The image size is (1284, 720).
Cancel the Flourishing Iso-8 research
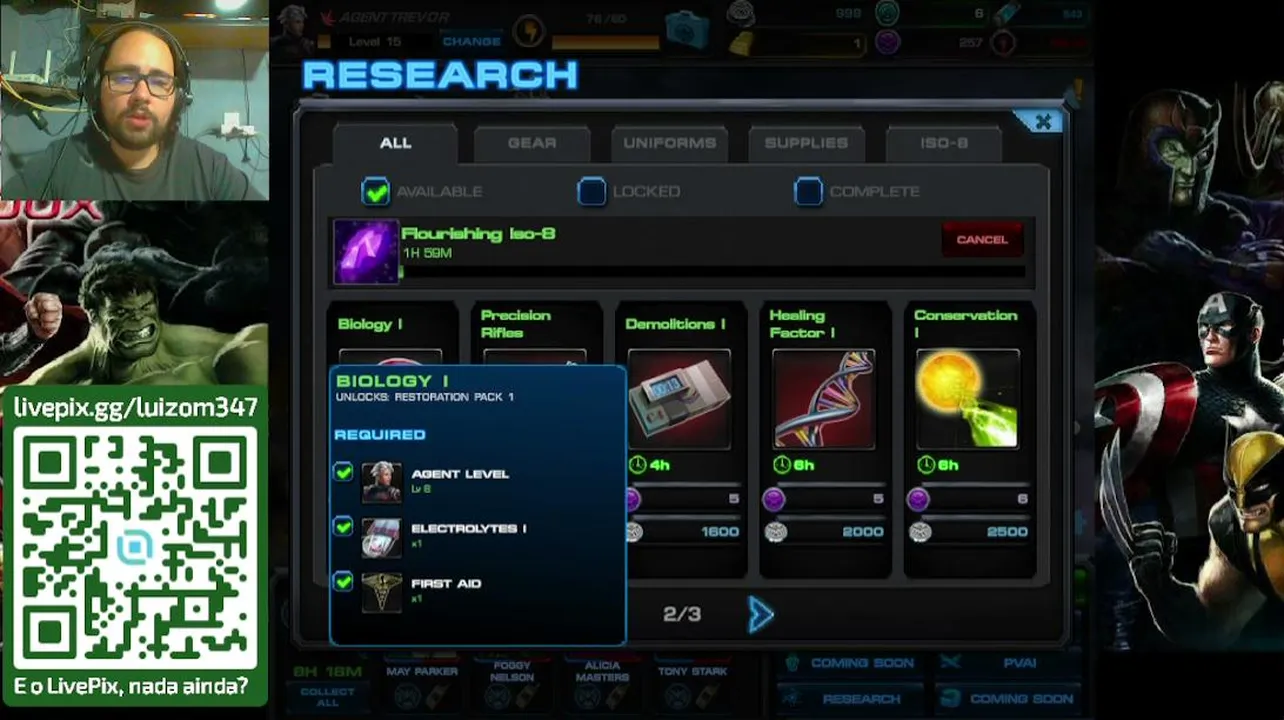[982, 240]
